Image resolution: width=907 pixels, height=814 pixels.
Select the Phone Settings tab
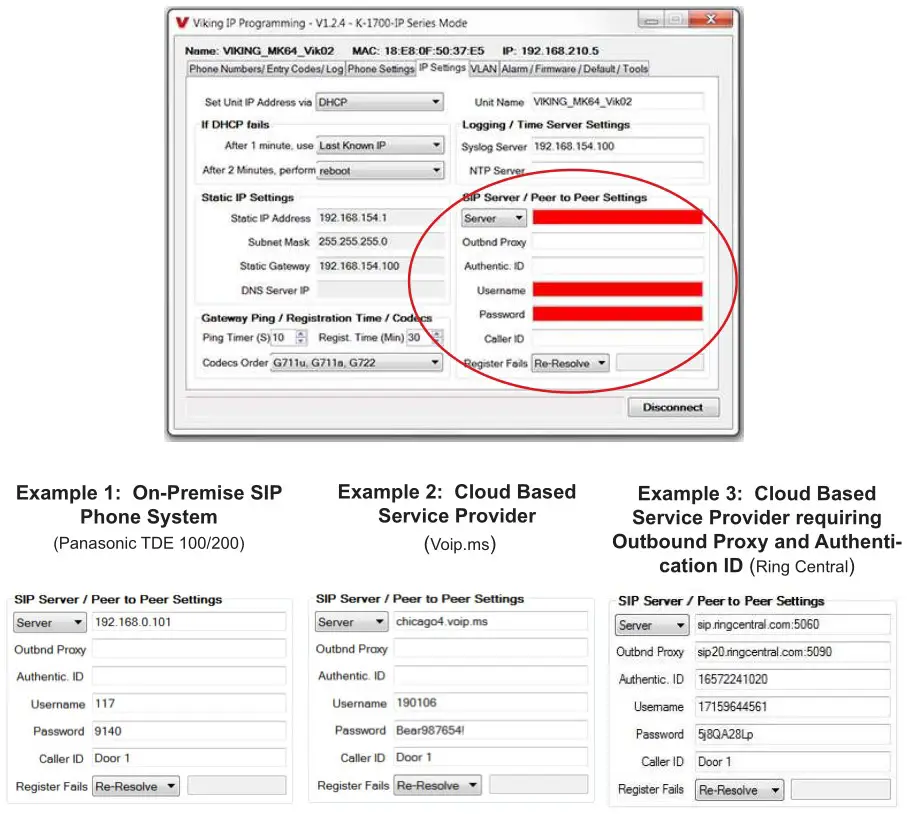[x=380, y=68]
